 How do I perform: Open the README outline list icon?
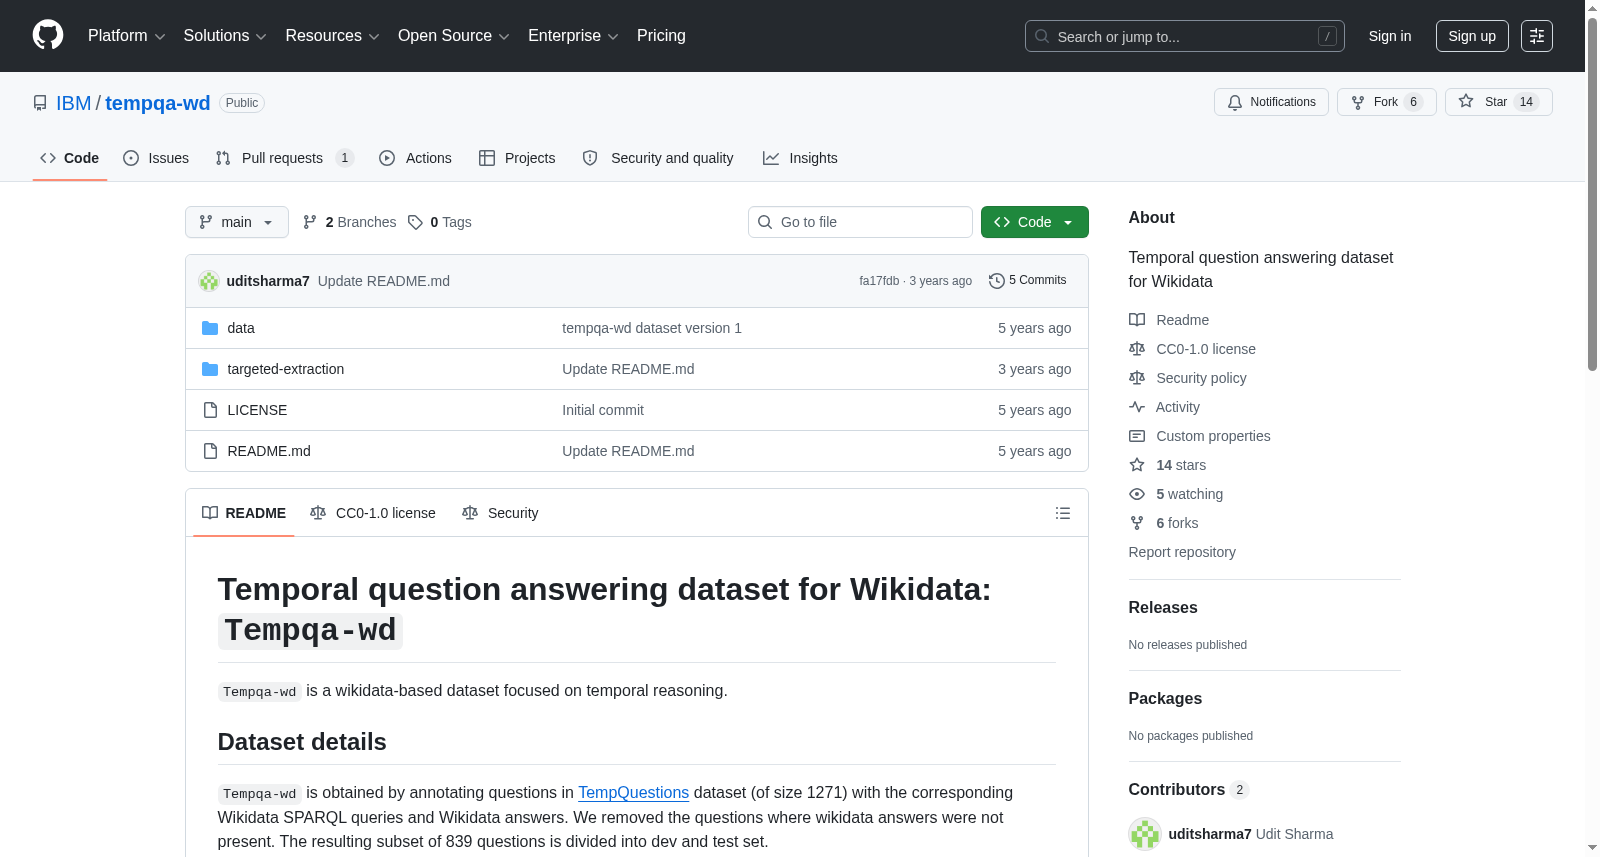pyautogui.click(x=1063, y=513)
